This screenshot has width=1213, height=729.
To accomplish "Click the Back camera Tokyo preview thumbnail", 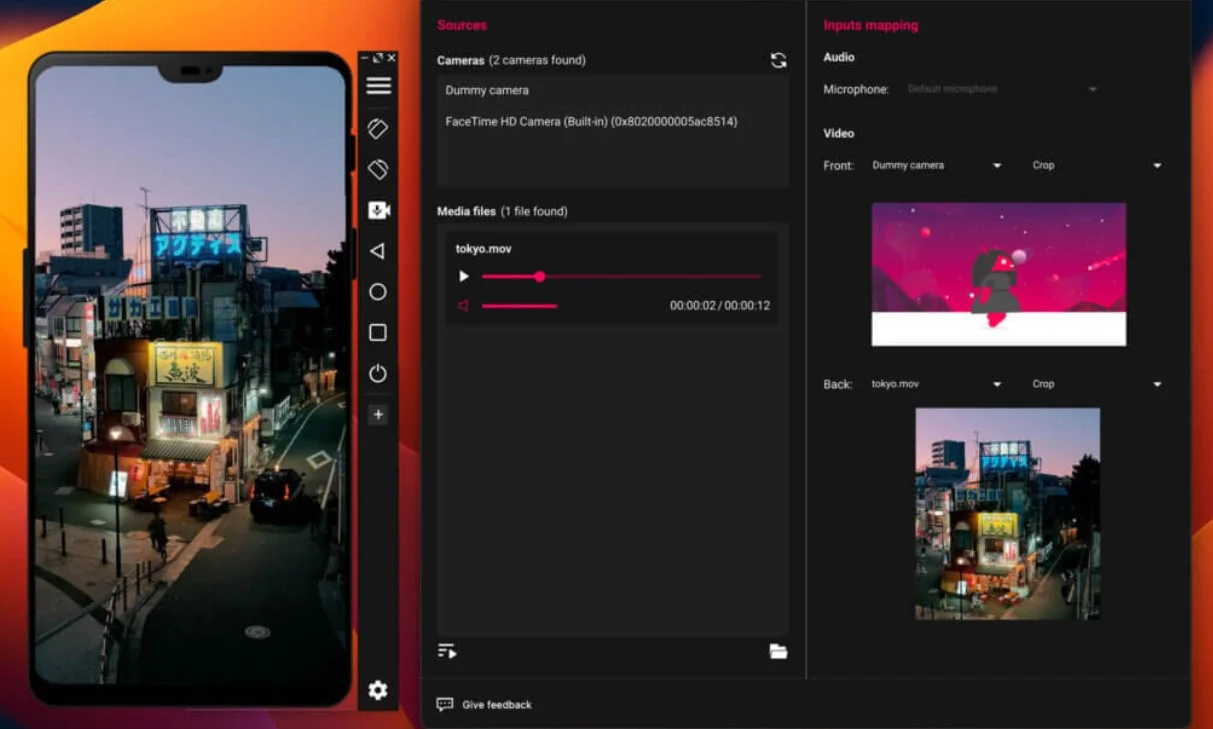I will click(x=1008, y=514).
